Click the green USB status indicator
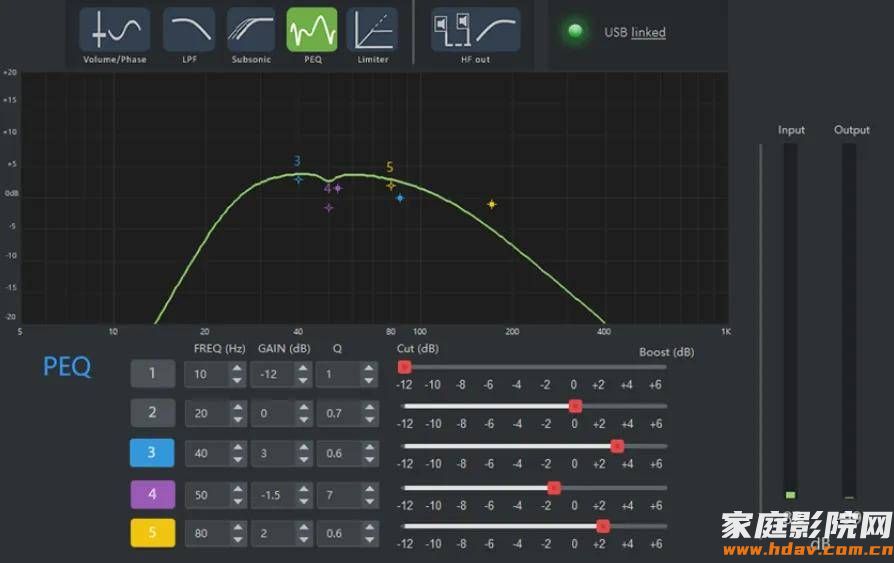The image size is (894, 563). (575, 31)
